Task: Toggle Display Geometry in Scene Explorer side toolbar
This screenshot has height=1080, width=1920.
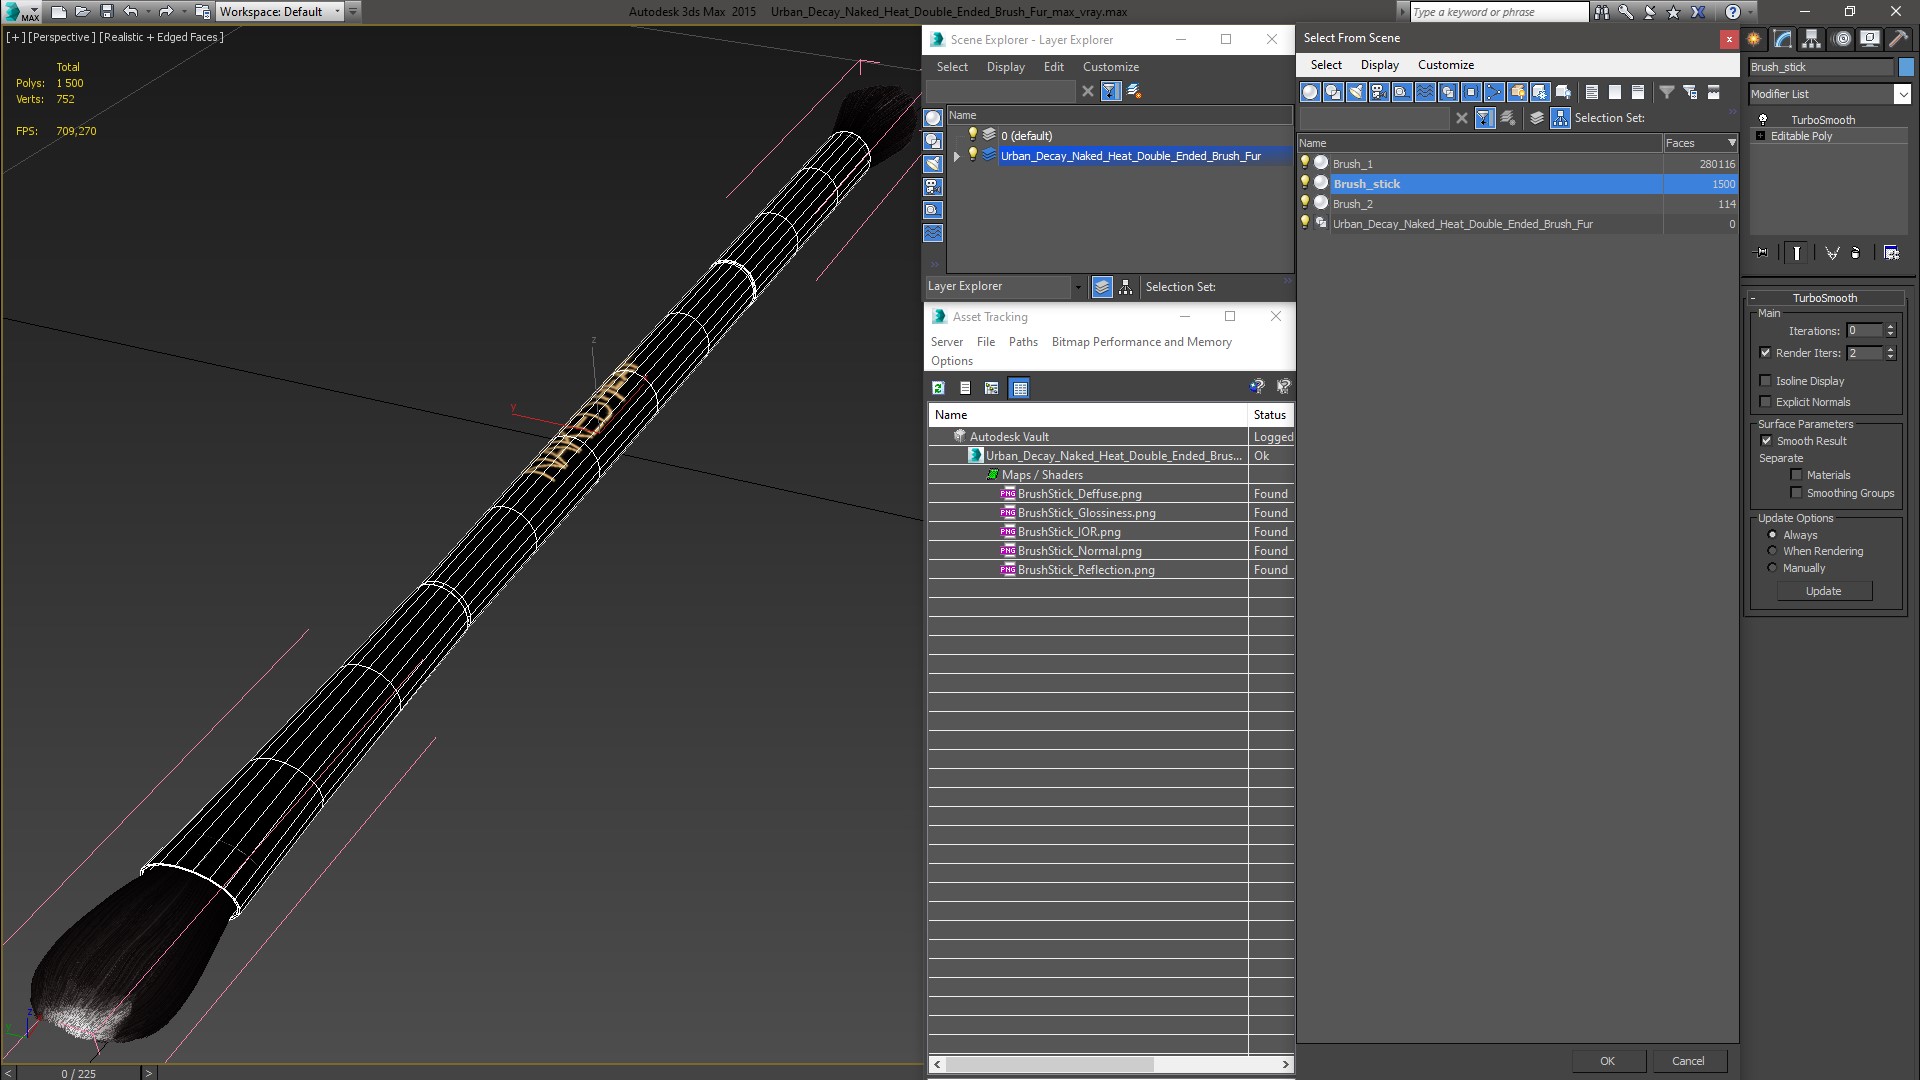Action: tap(933, 118)
